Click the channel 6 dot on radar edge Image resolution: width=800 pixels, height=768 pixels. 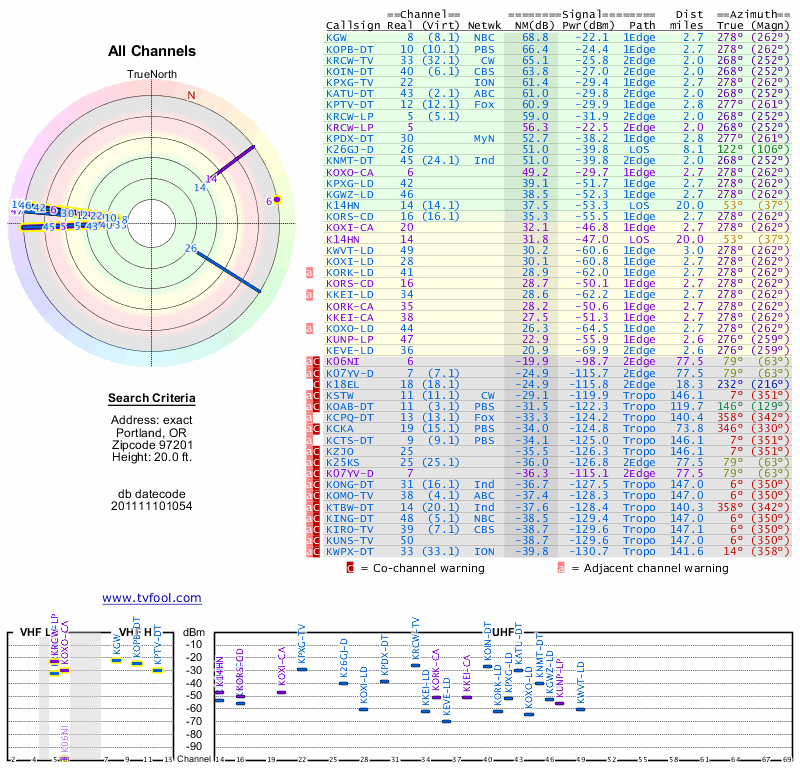click(x=277, y=200)
